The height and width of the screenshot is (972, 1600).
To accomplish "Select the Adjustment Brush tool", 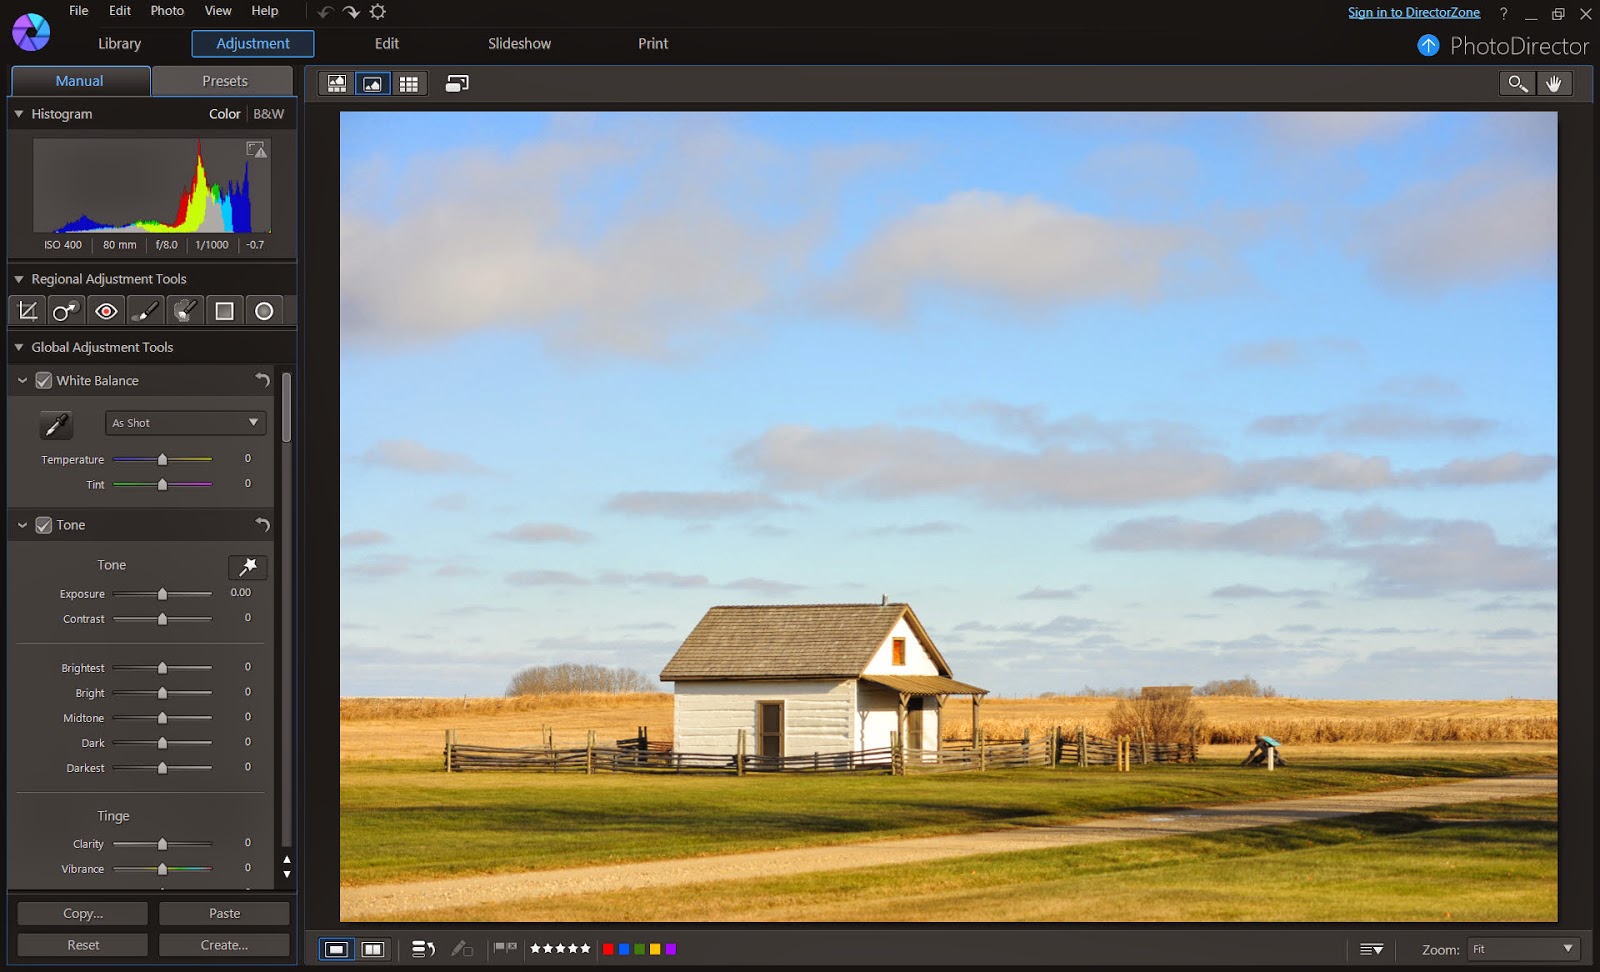I will (x=146, y=310).
